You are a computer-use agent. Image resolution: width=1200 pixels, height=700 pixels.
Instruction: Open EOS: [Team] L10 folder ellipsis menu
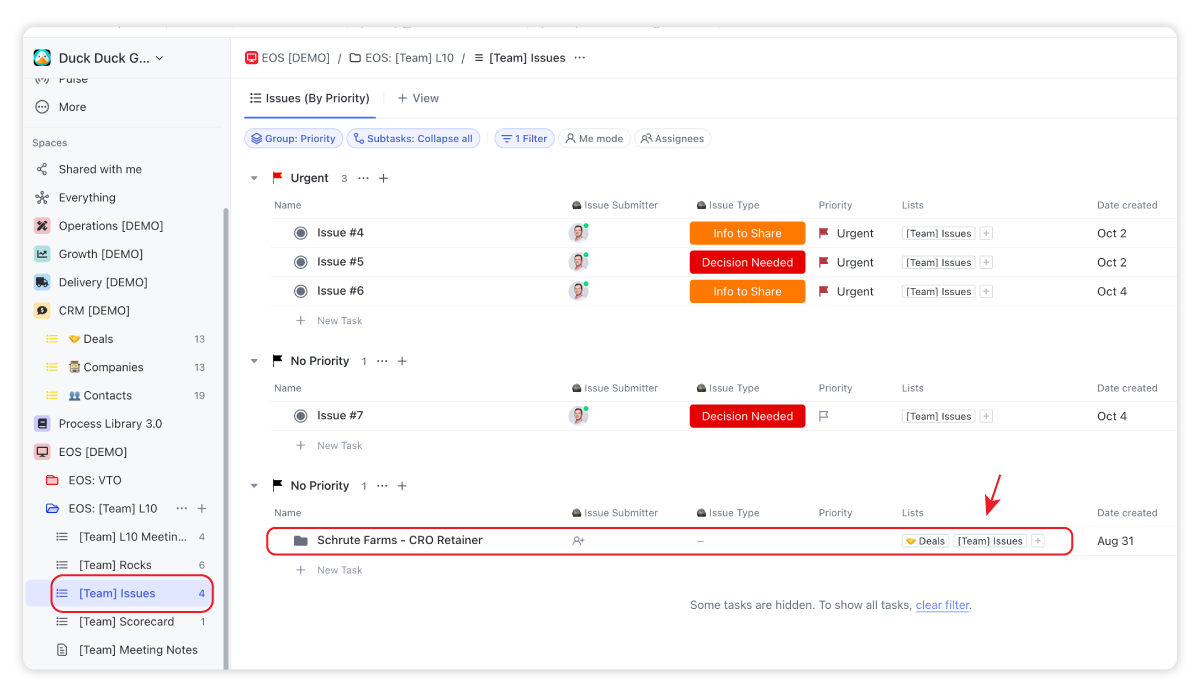point(181,508)
